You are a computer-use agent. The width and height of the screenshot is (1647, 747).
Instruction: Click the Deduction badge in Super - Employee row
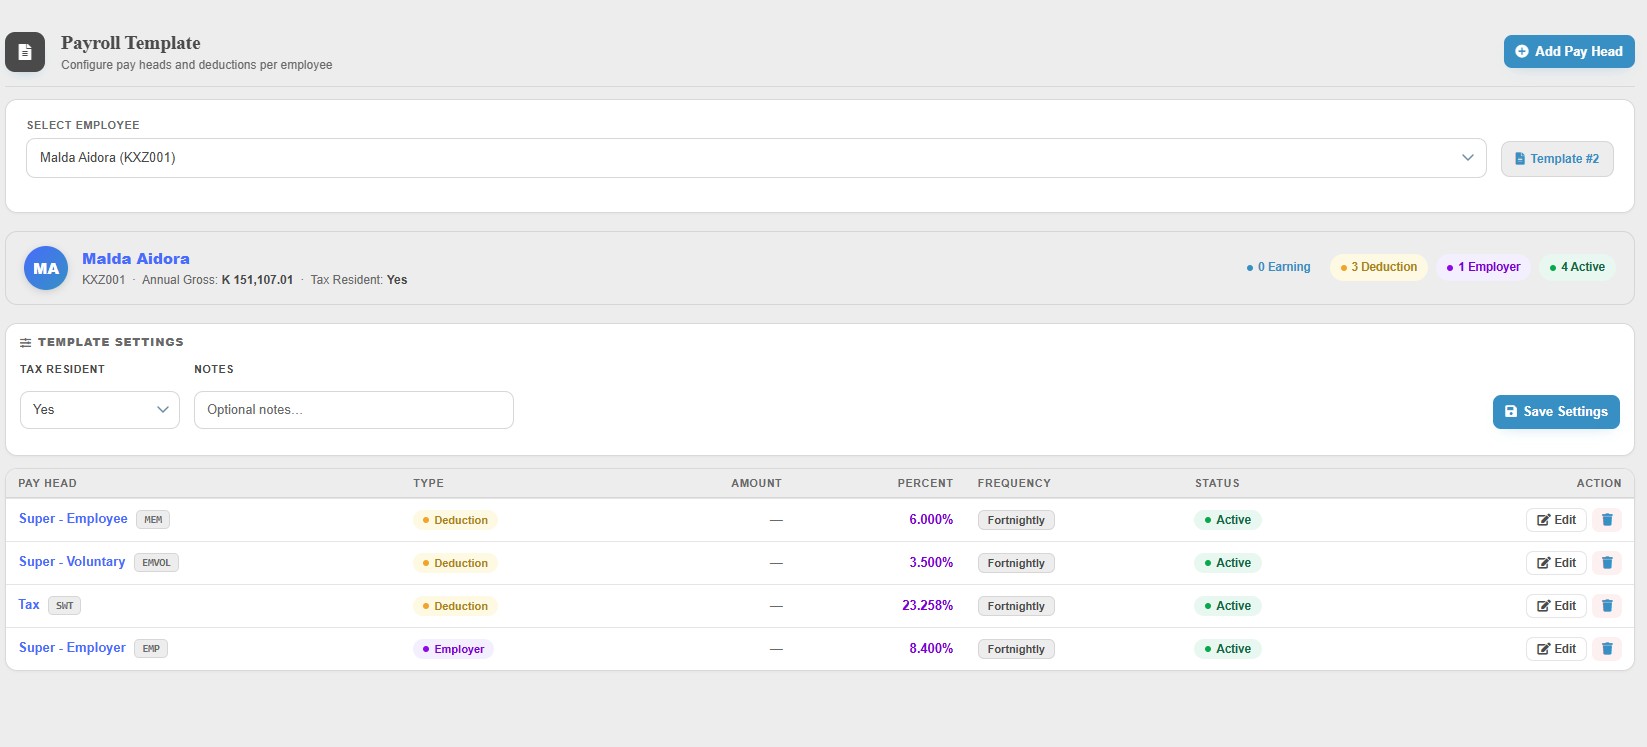tap(455, 520)
